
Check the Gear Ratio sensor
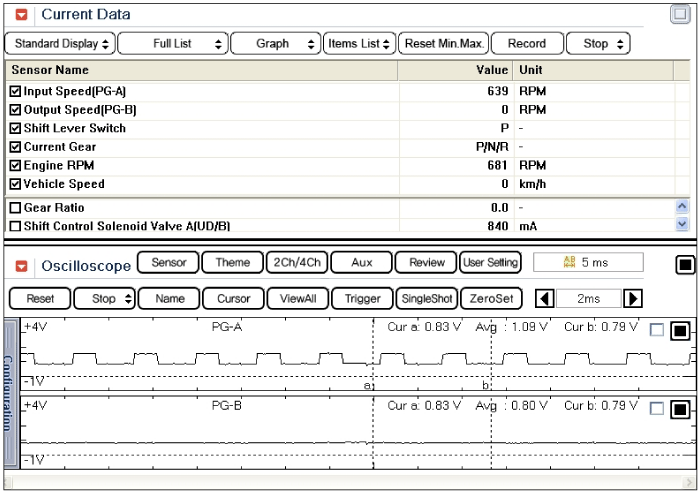click(15, 208)
